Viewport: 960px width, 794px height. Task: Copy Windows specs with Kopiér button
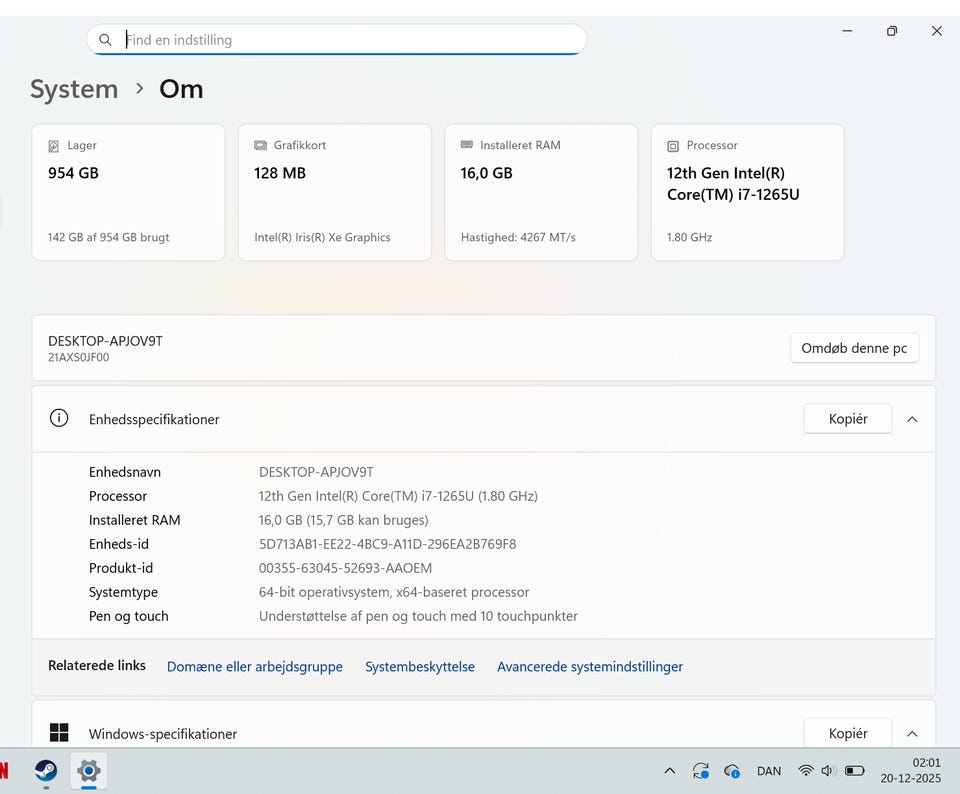tap(847, 734)
